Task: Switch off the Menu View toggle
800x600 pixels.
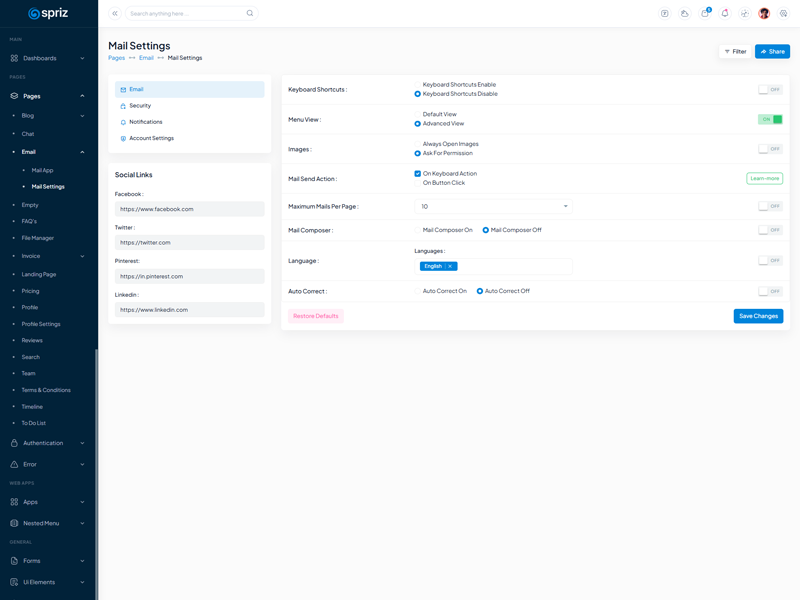Action: click(x=770, y=119)
